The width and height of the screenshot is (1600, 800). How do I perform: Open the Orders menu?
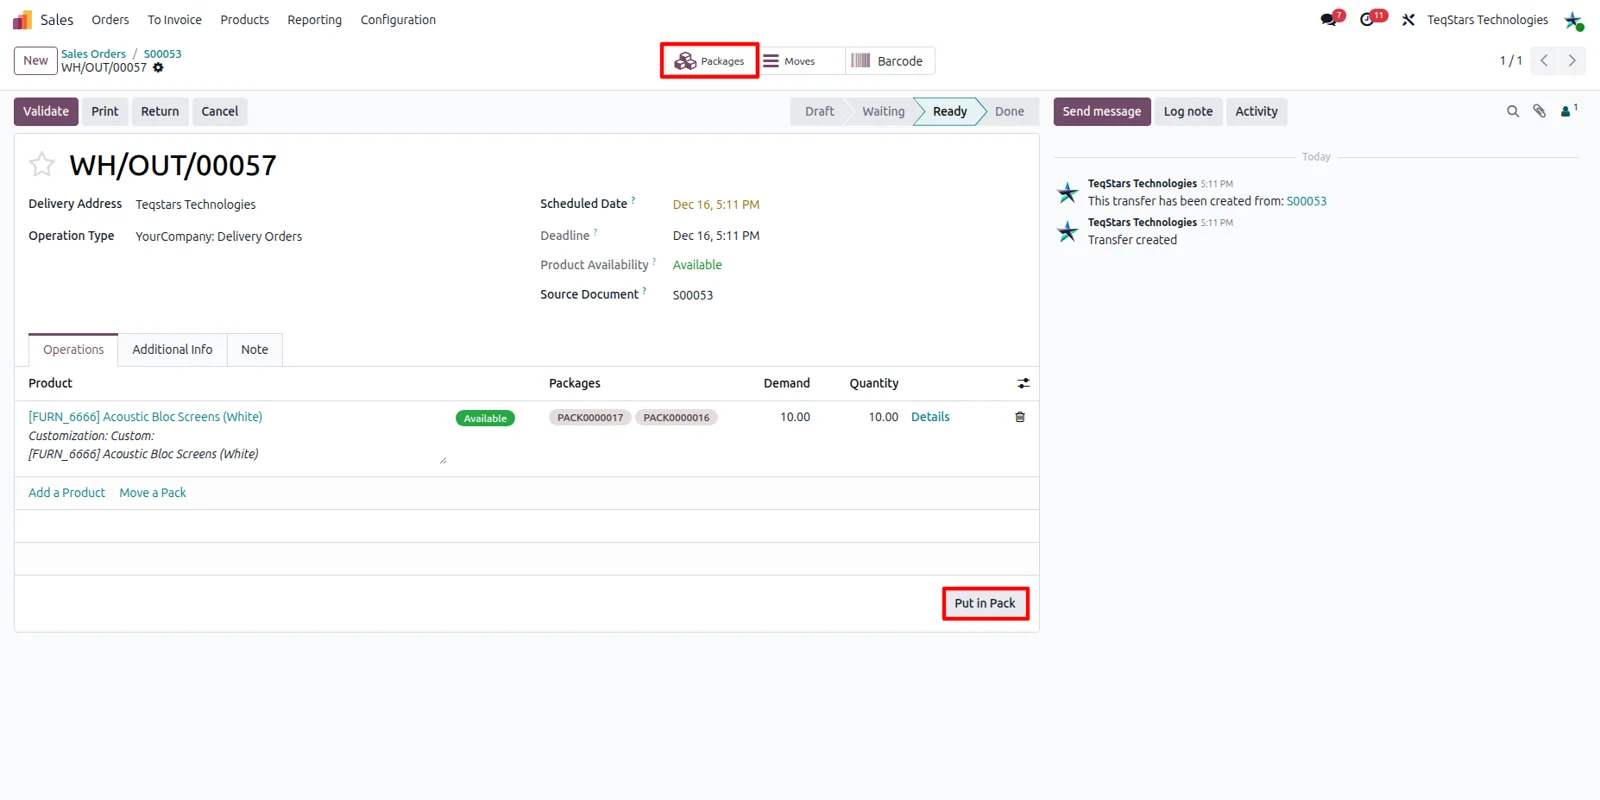click(x=110, y=20)
